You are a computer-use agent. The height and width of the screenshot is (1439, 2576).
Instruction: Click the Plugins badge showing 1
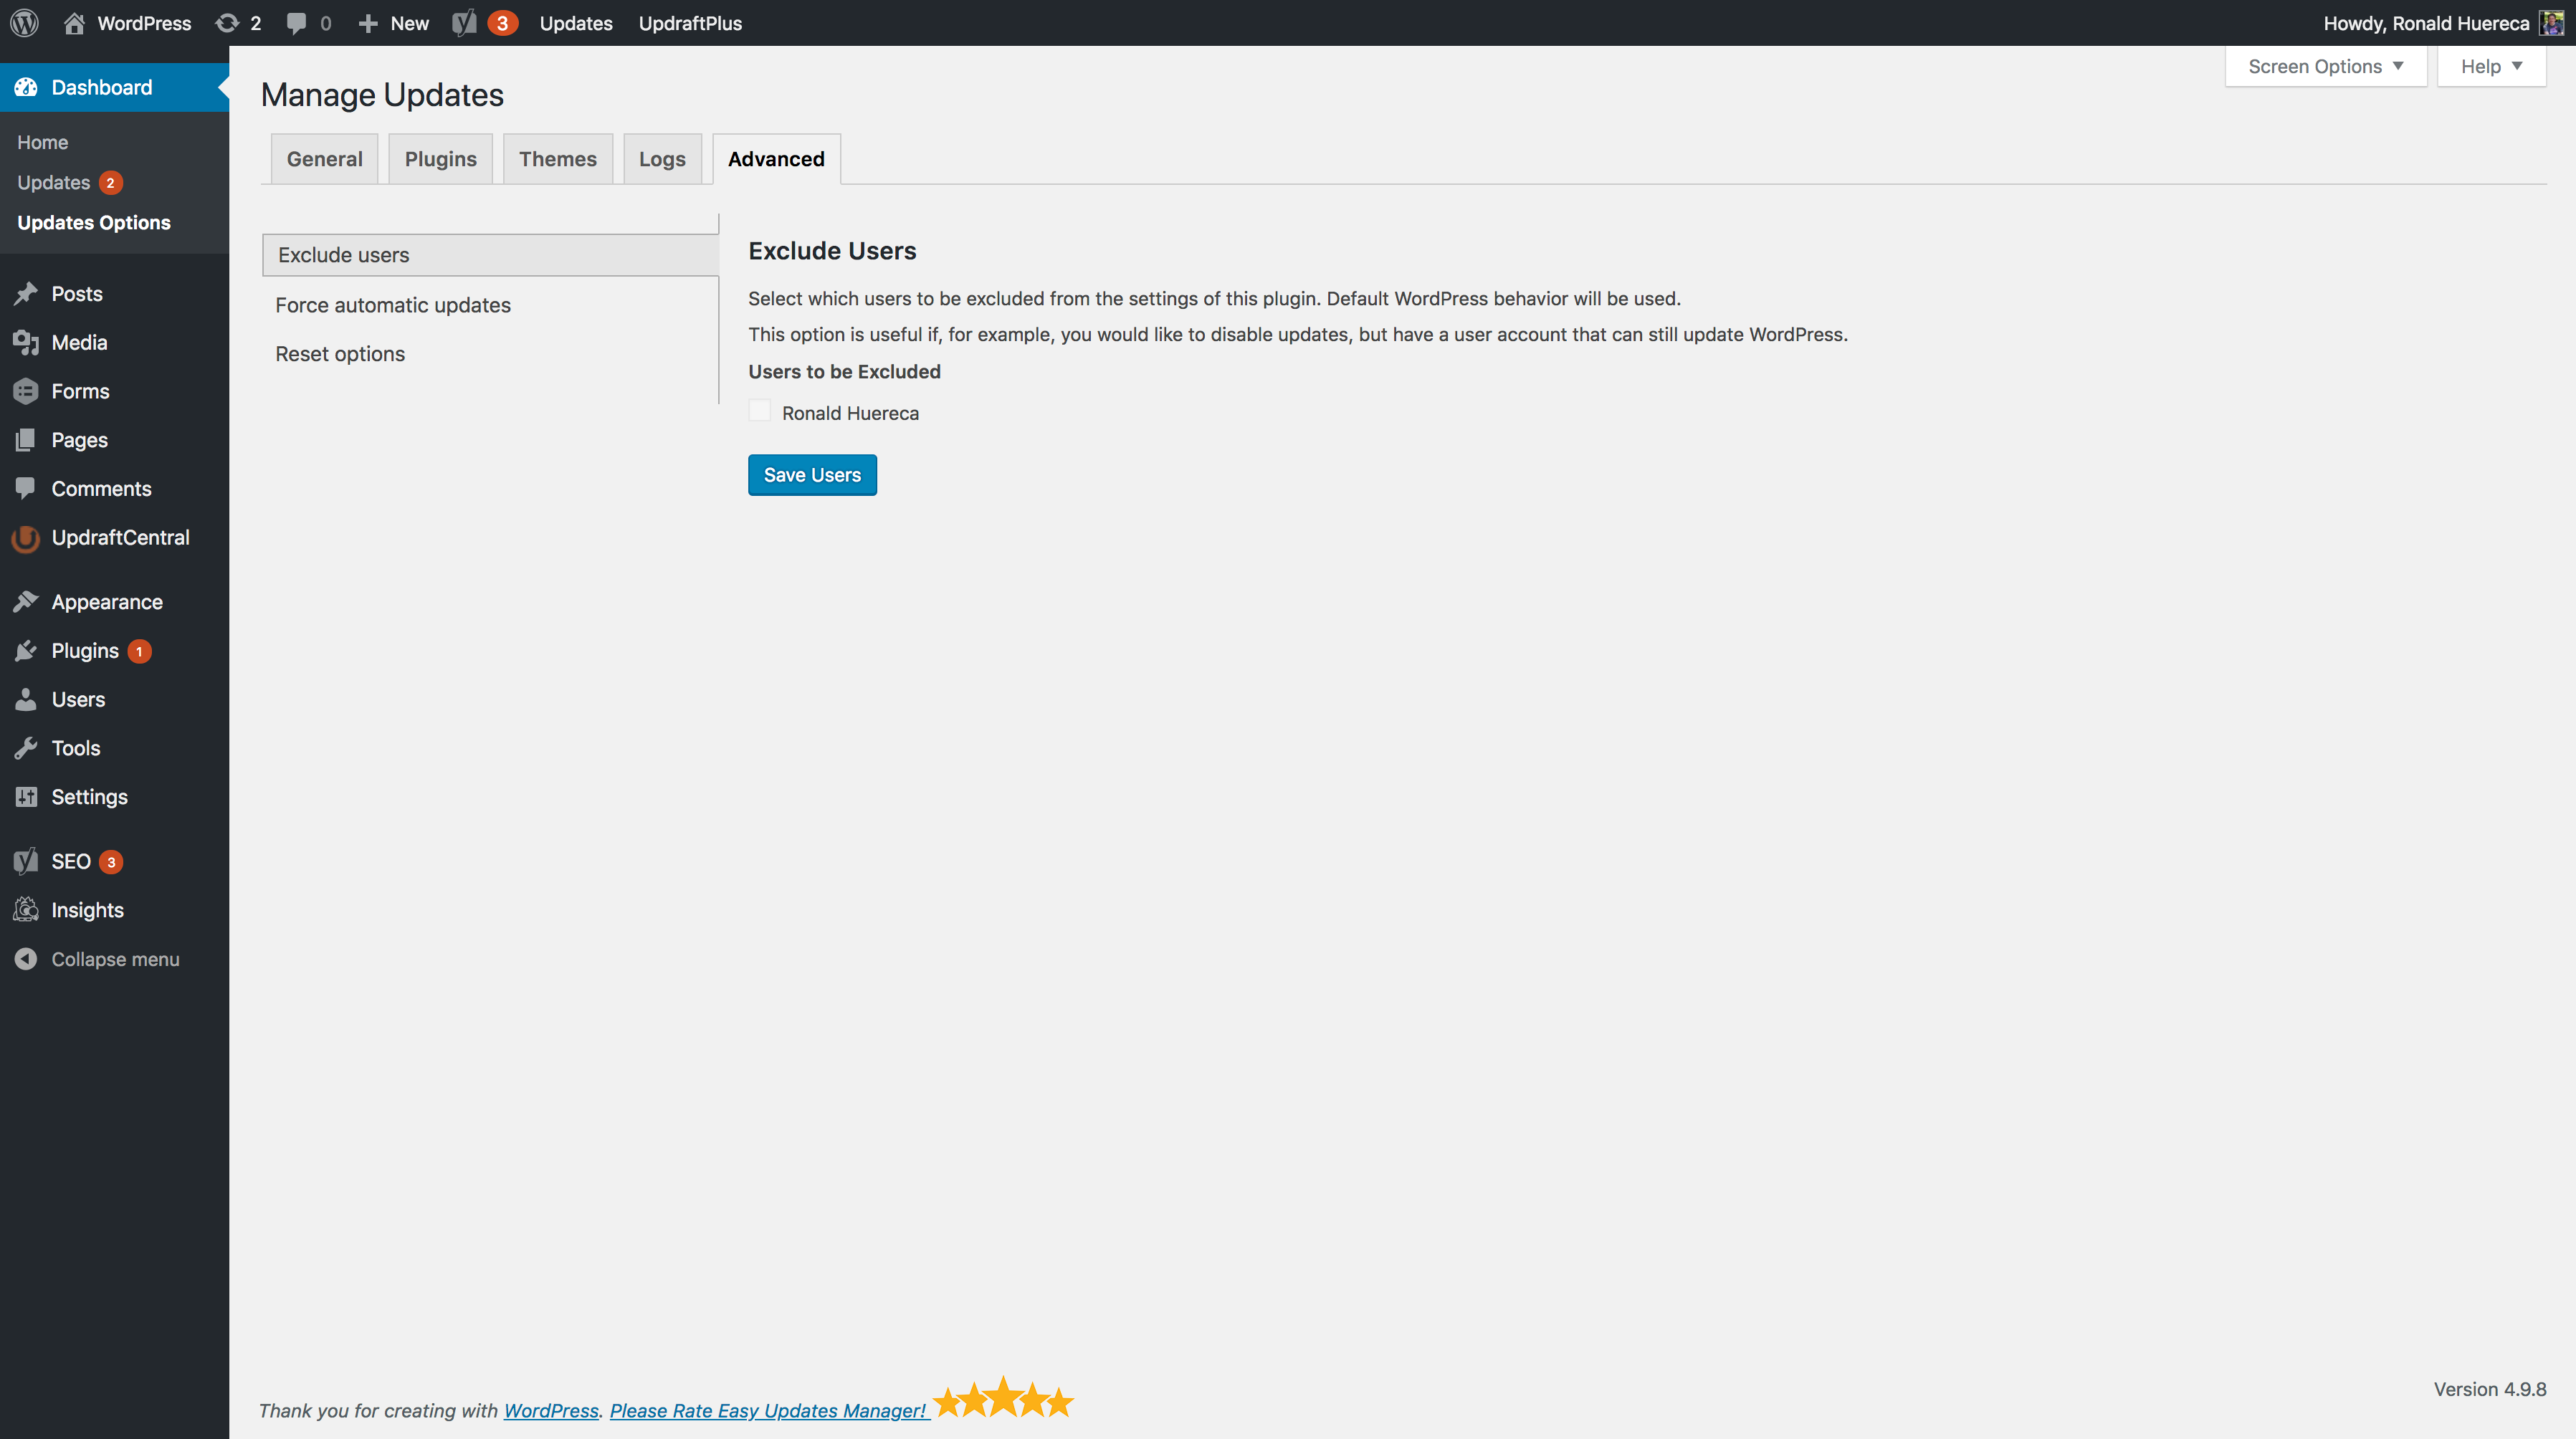(x=139, y=652)
